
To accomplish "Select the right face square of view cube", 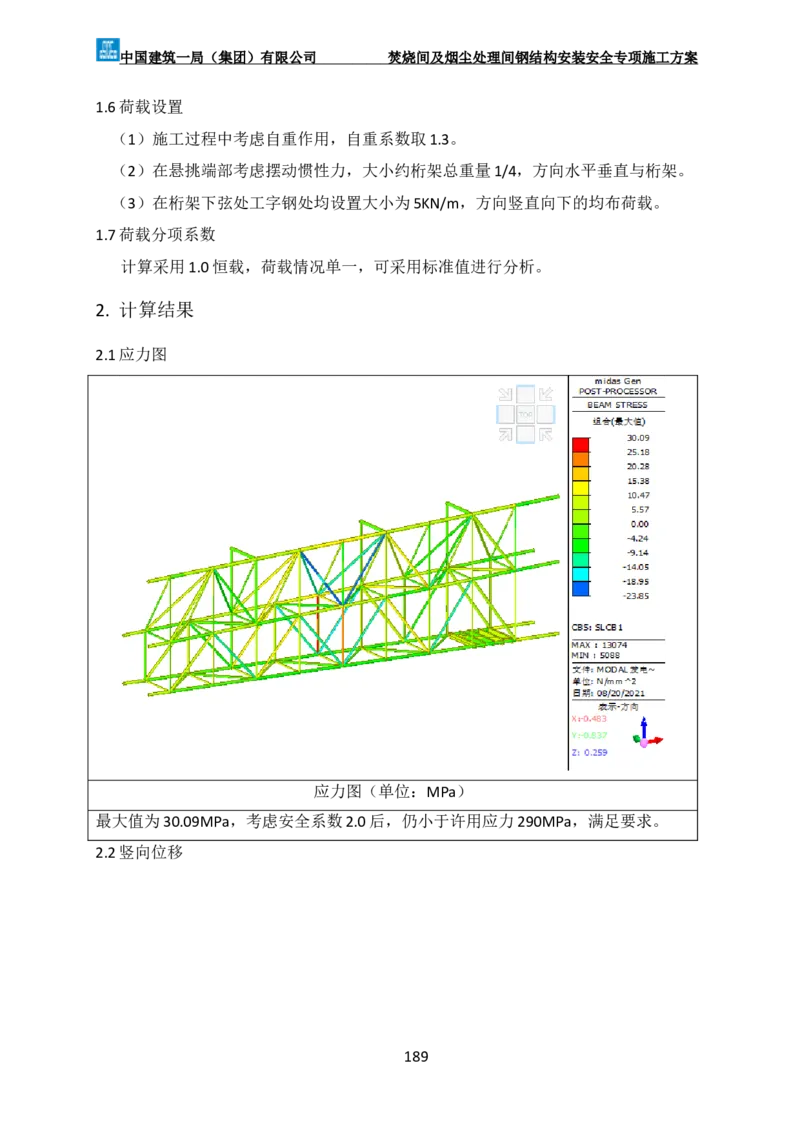I will point(545,414).
